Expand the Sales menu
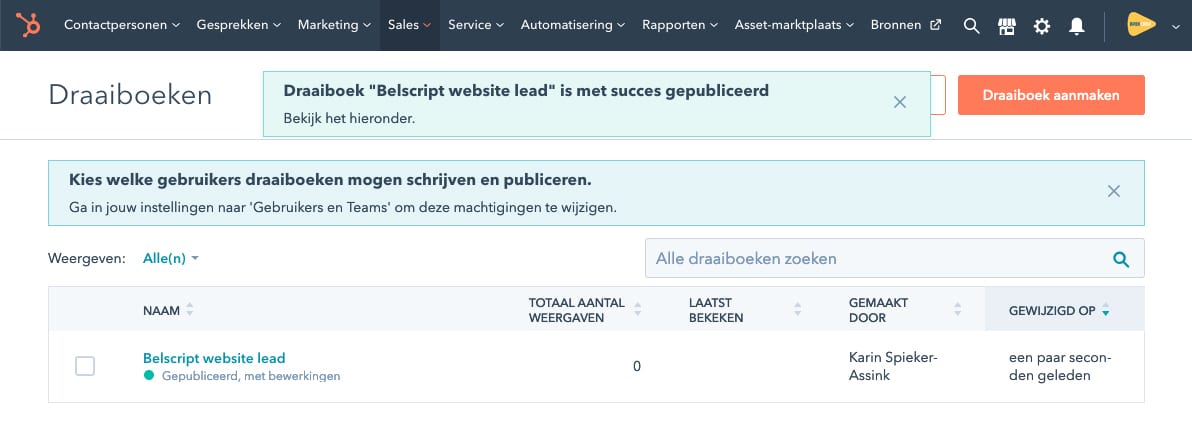 (x=410, y=25)
